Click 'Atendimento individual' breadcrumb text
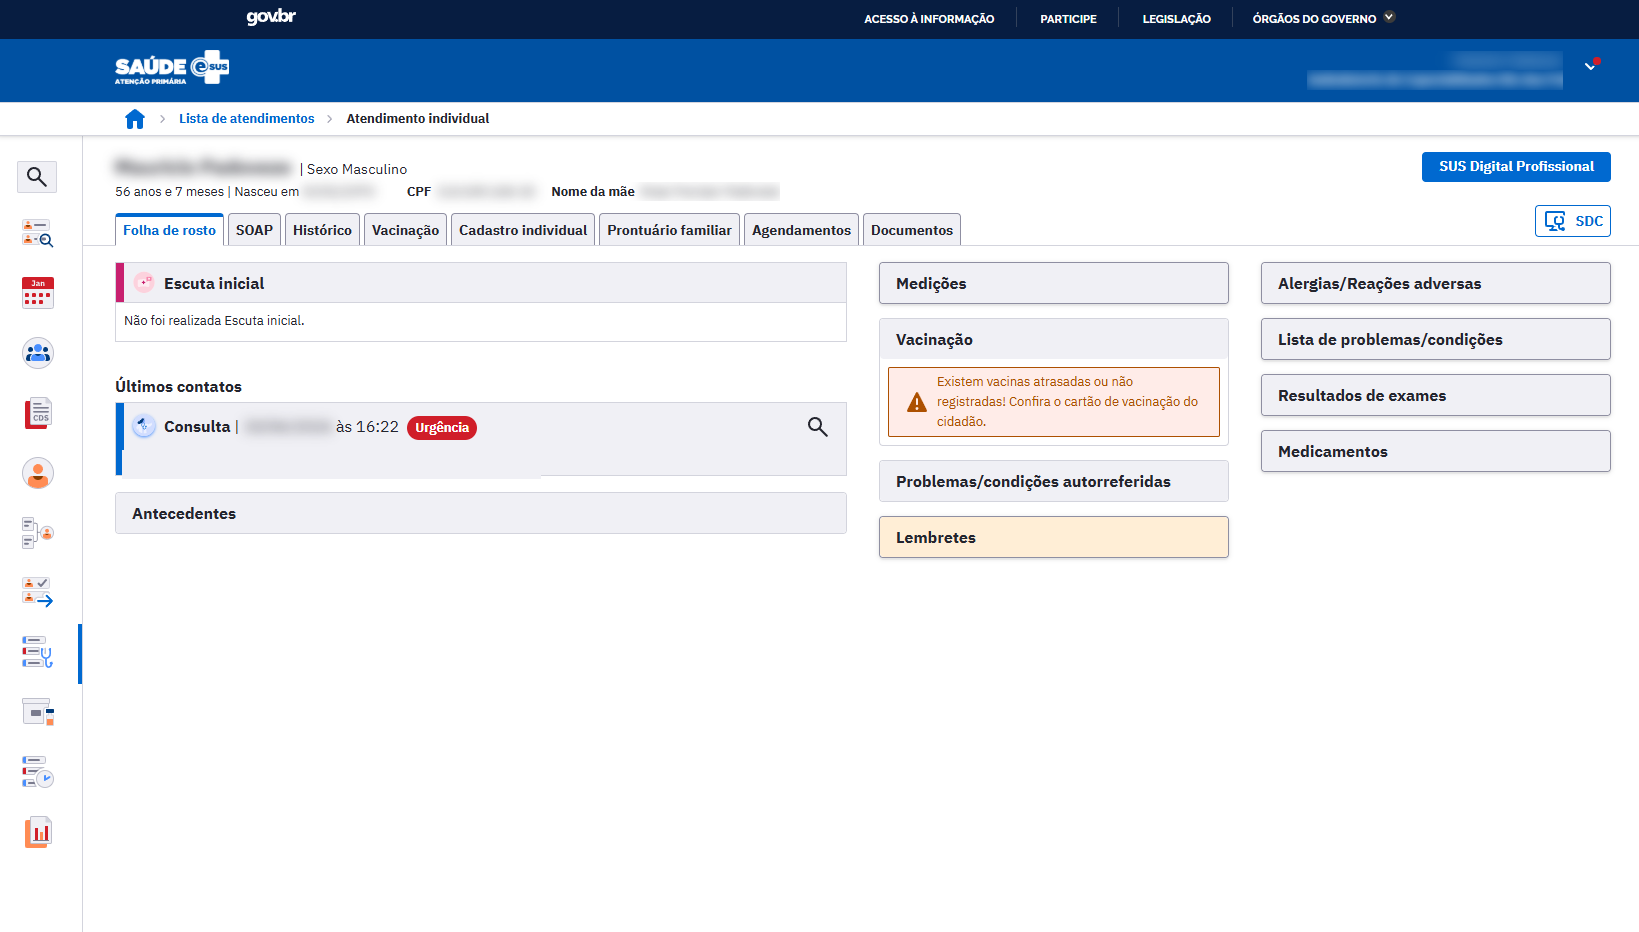Image resolution: width=1639 pixels, height=932 pixels. [x=418, y=118]
